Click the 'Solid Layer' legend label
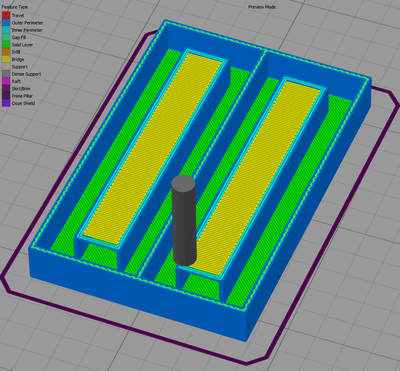This screenshot has height=371, width=400. point(22,45)
